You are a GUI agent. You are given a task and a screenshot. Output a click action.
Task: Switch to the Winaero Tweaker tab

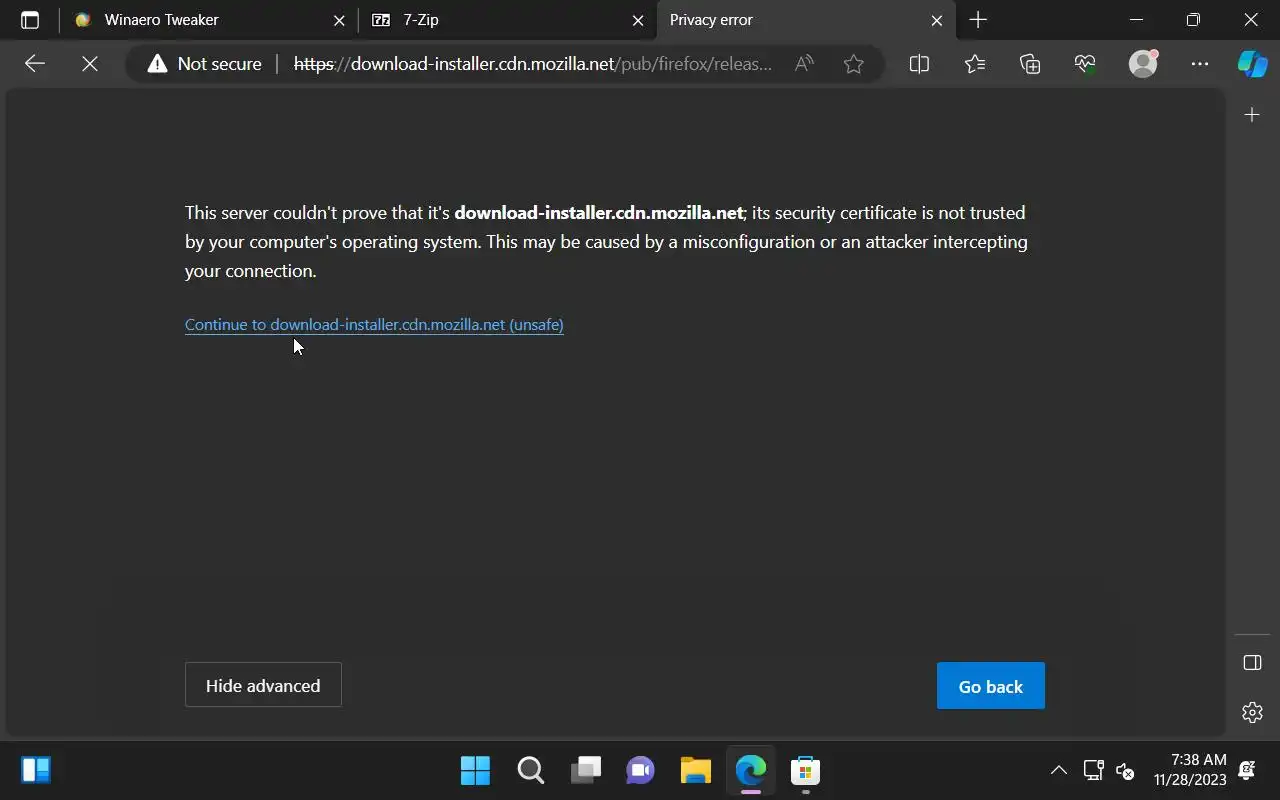[x=209, y=20]
